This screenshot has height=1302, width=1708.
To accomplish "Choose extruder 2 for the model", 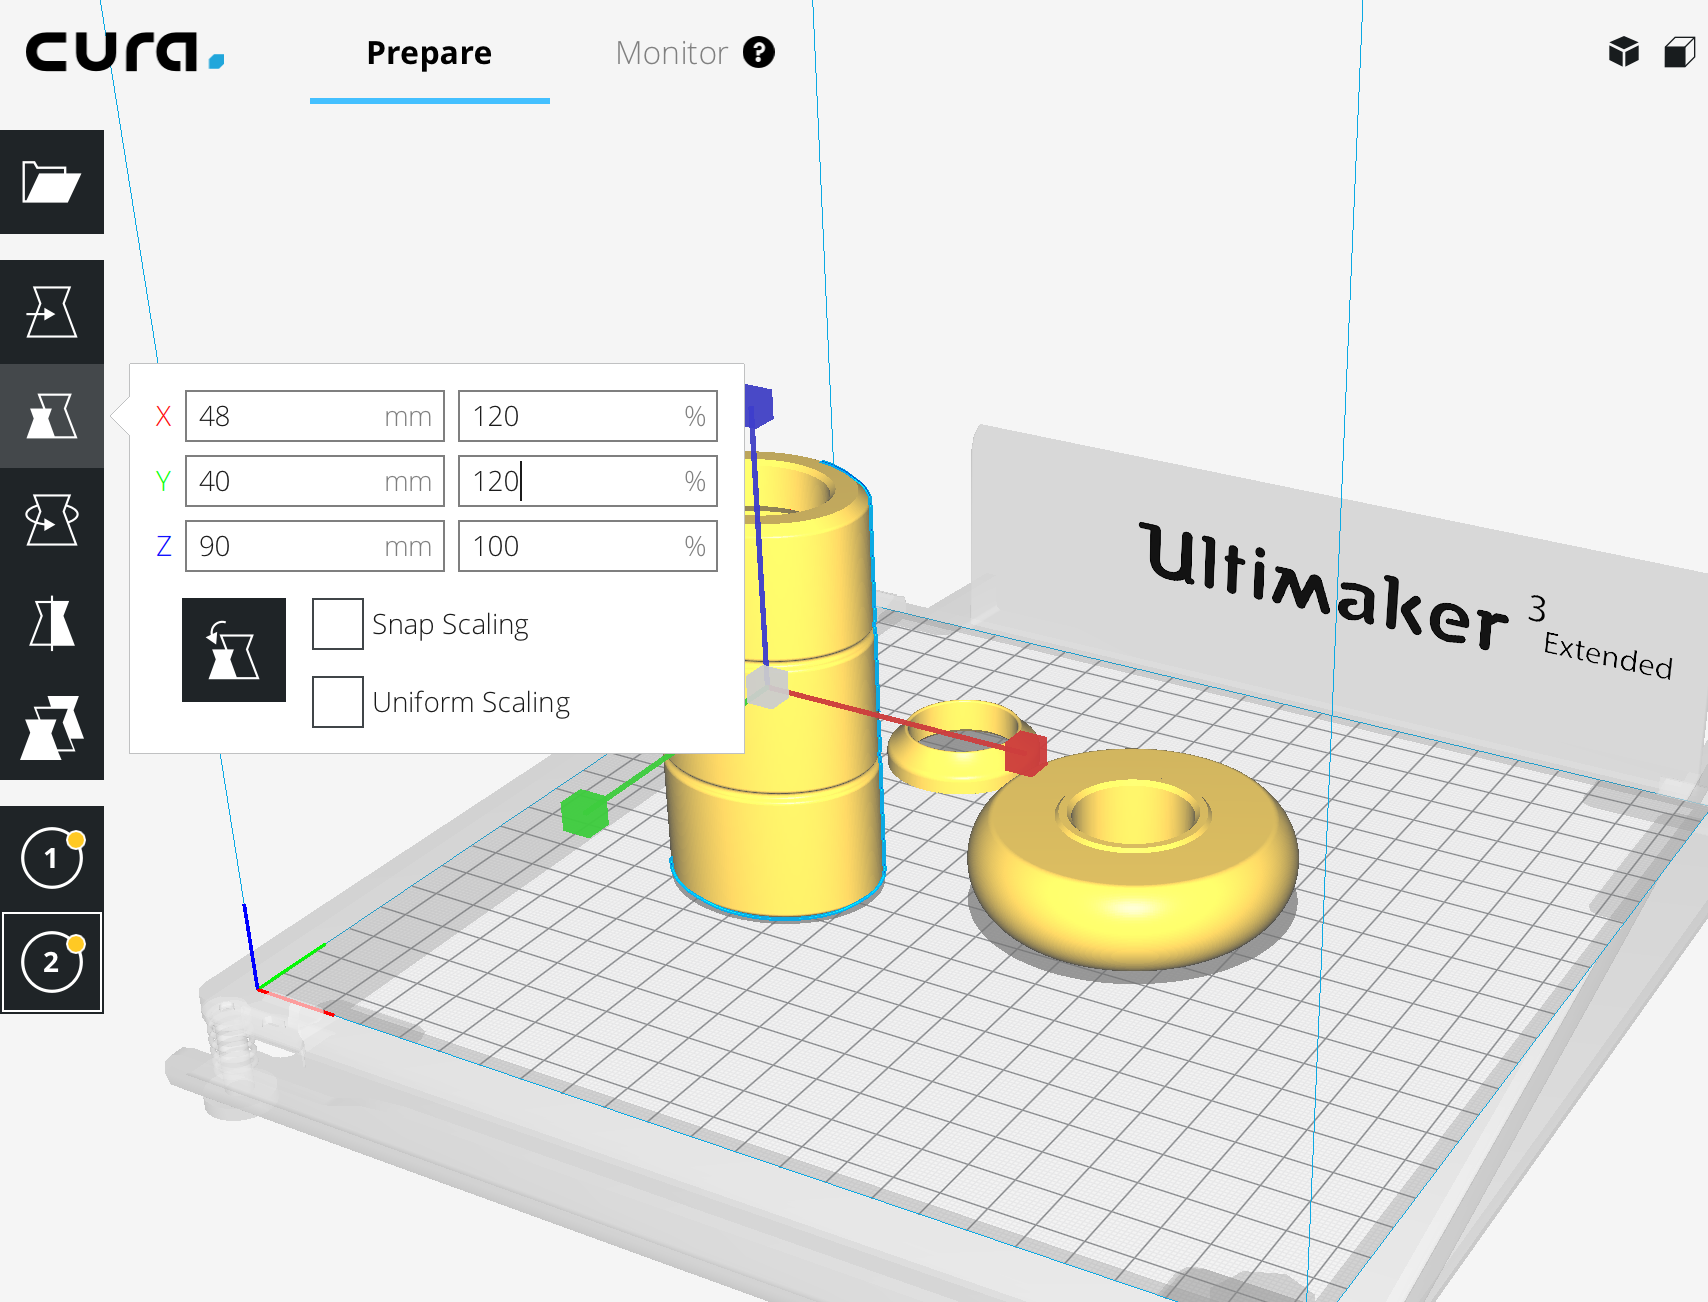I will (x=52, y=962).
